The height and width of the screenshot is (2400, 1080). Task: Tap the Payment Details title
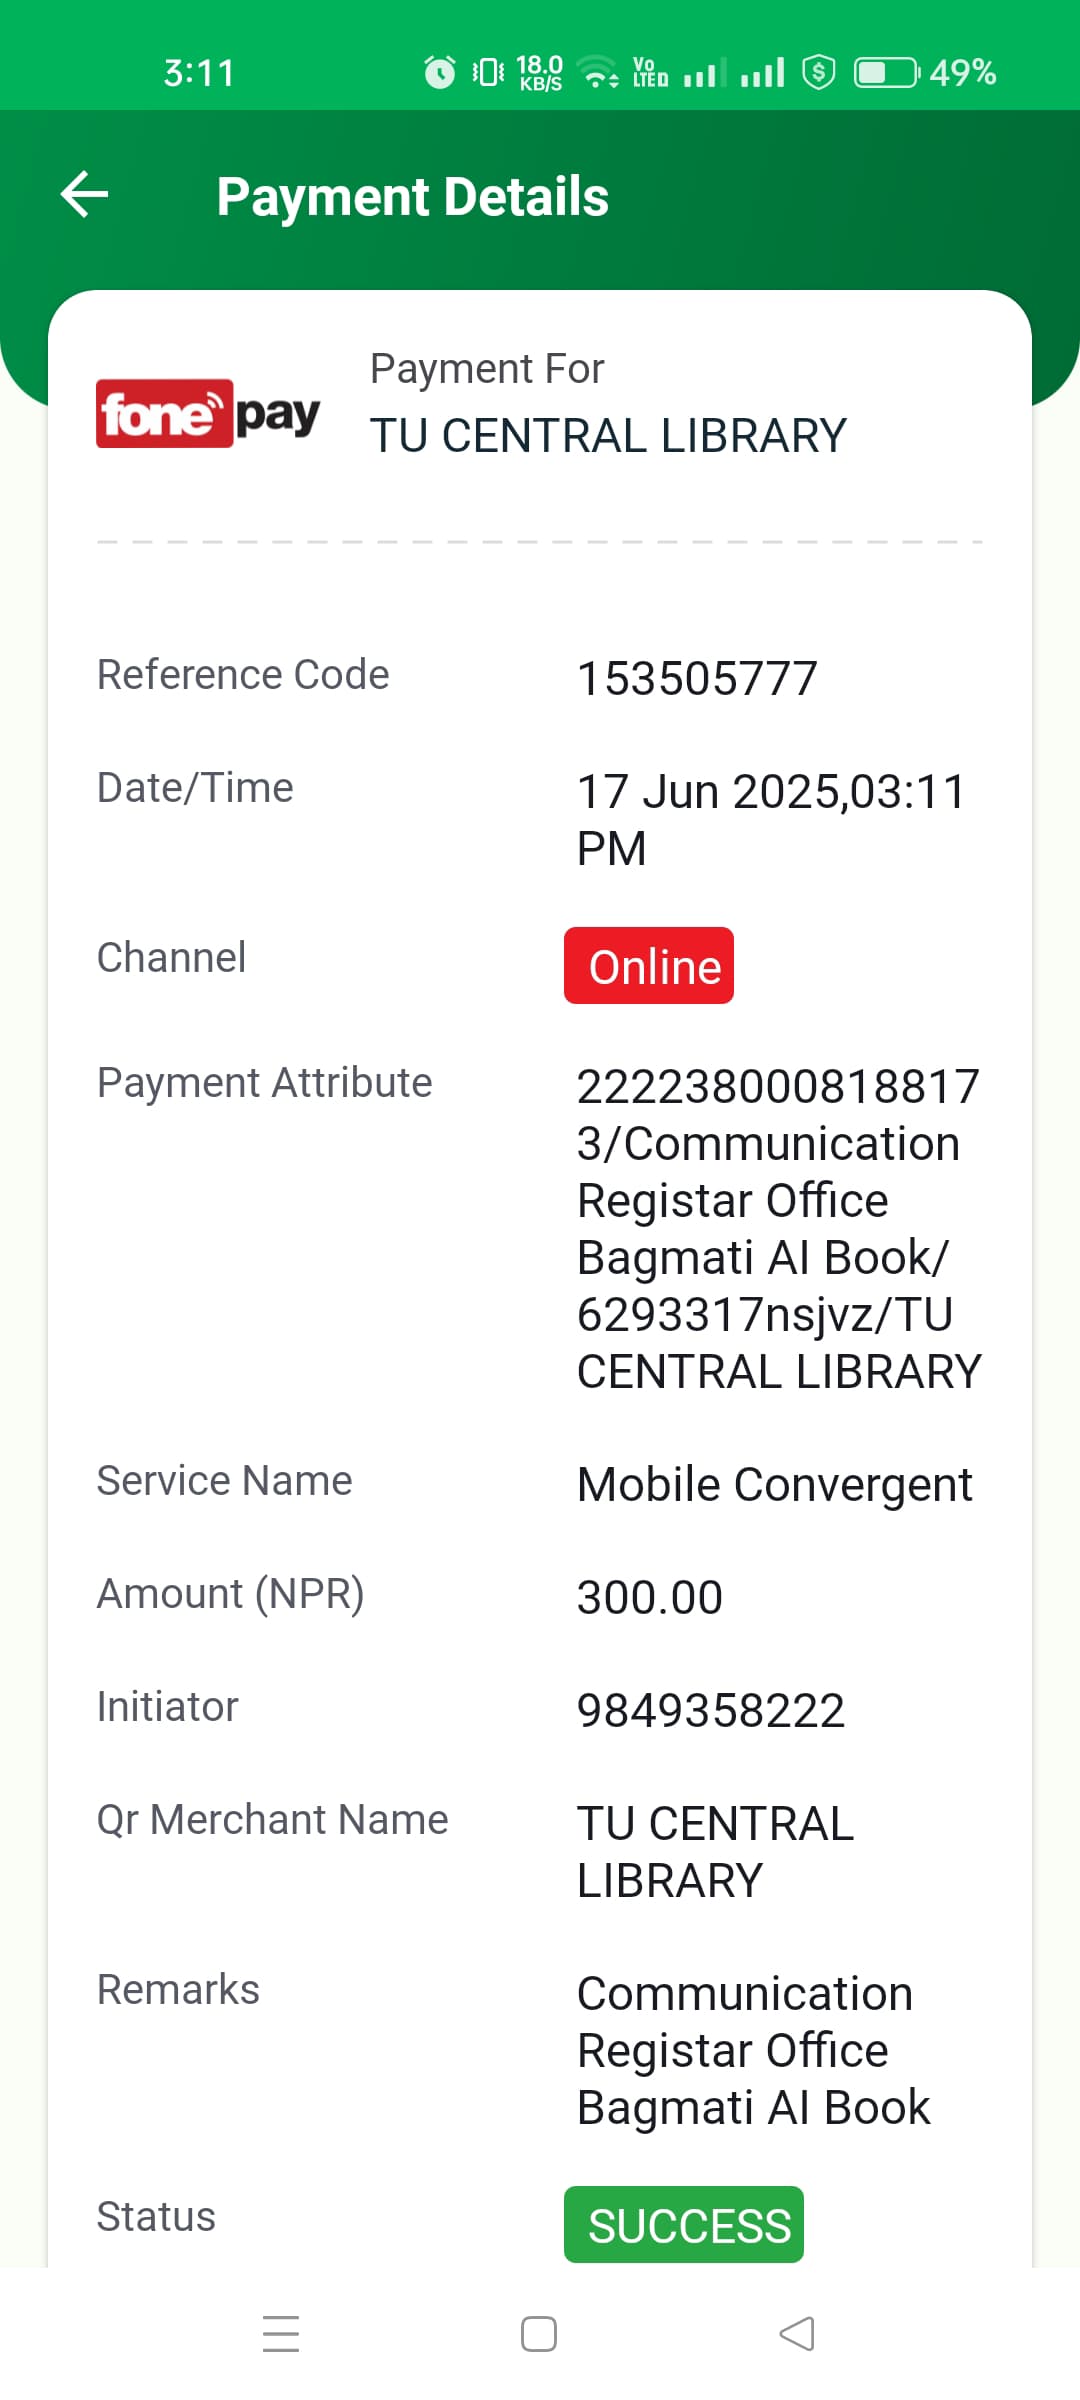tap(412, 196)
